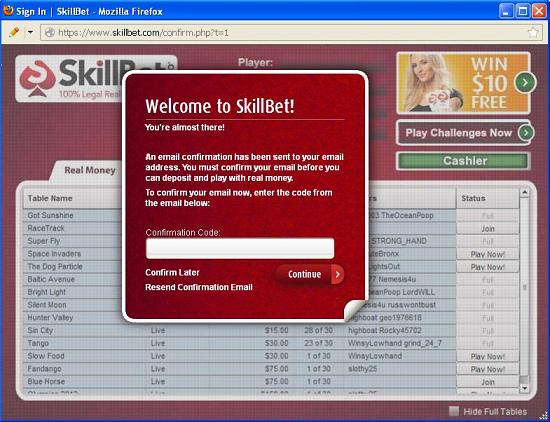This screenshot has height=422, width=550.
Task: Switch to the Real Money tab
Action: pyautogui.click(x=90, y=170)
